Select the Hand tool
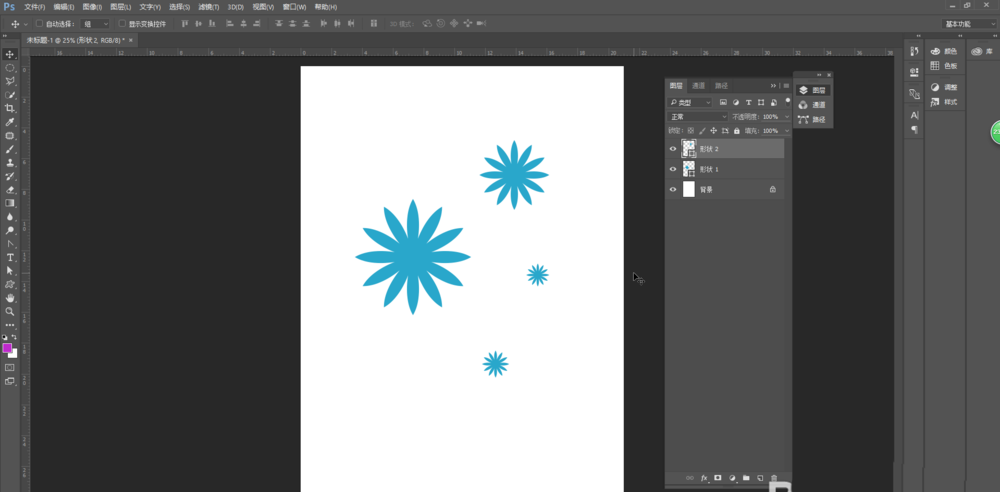1000x492 pixels. pos(10,298)
